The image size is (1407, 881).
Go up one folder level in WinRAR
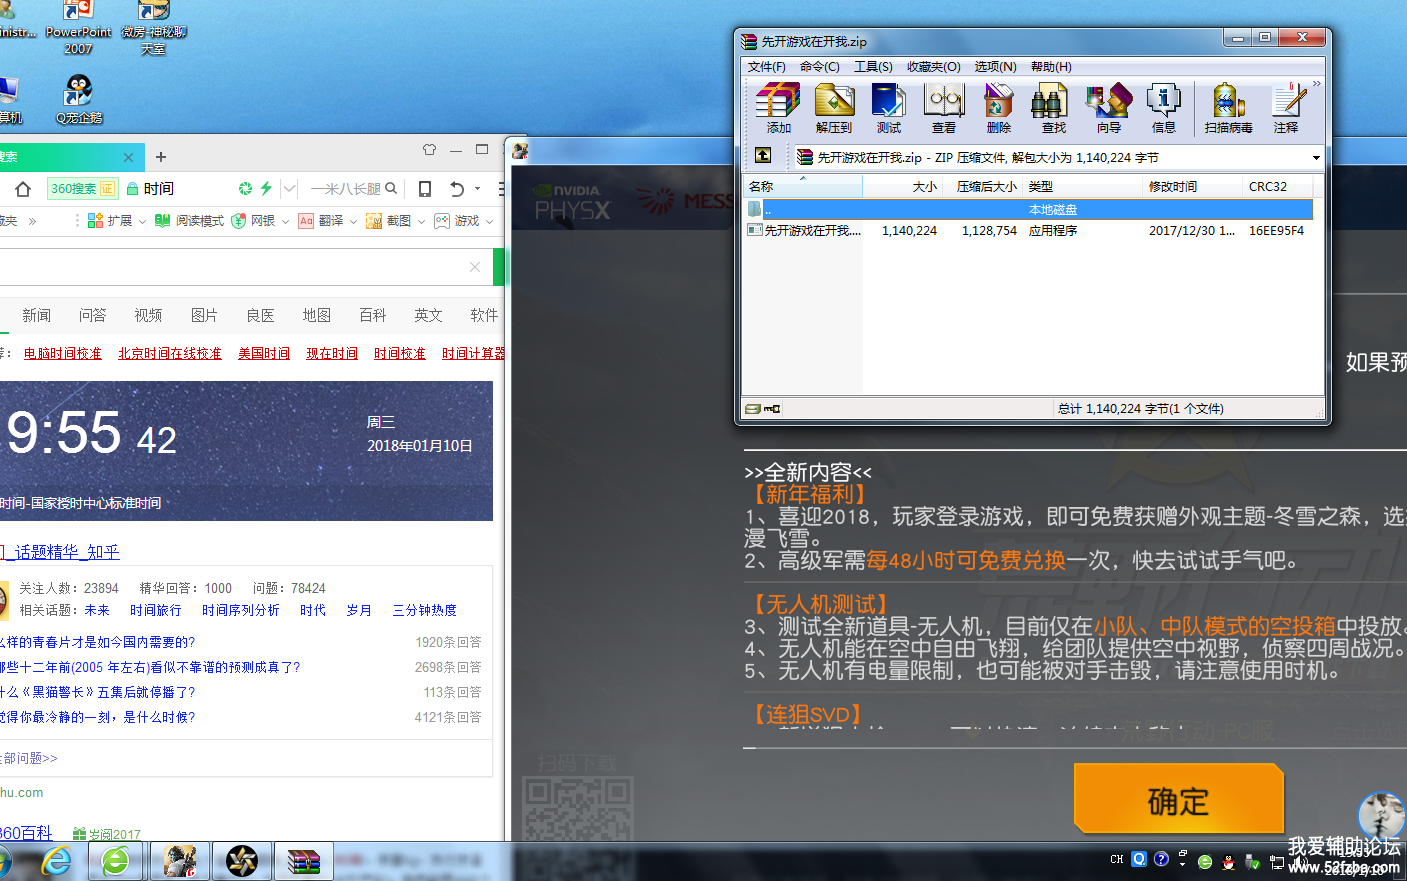(763, 156)
